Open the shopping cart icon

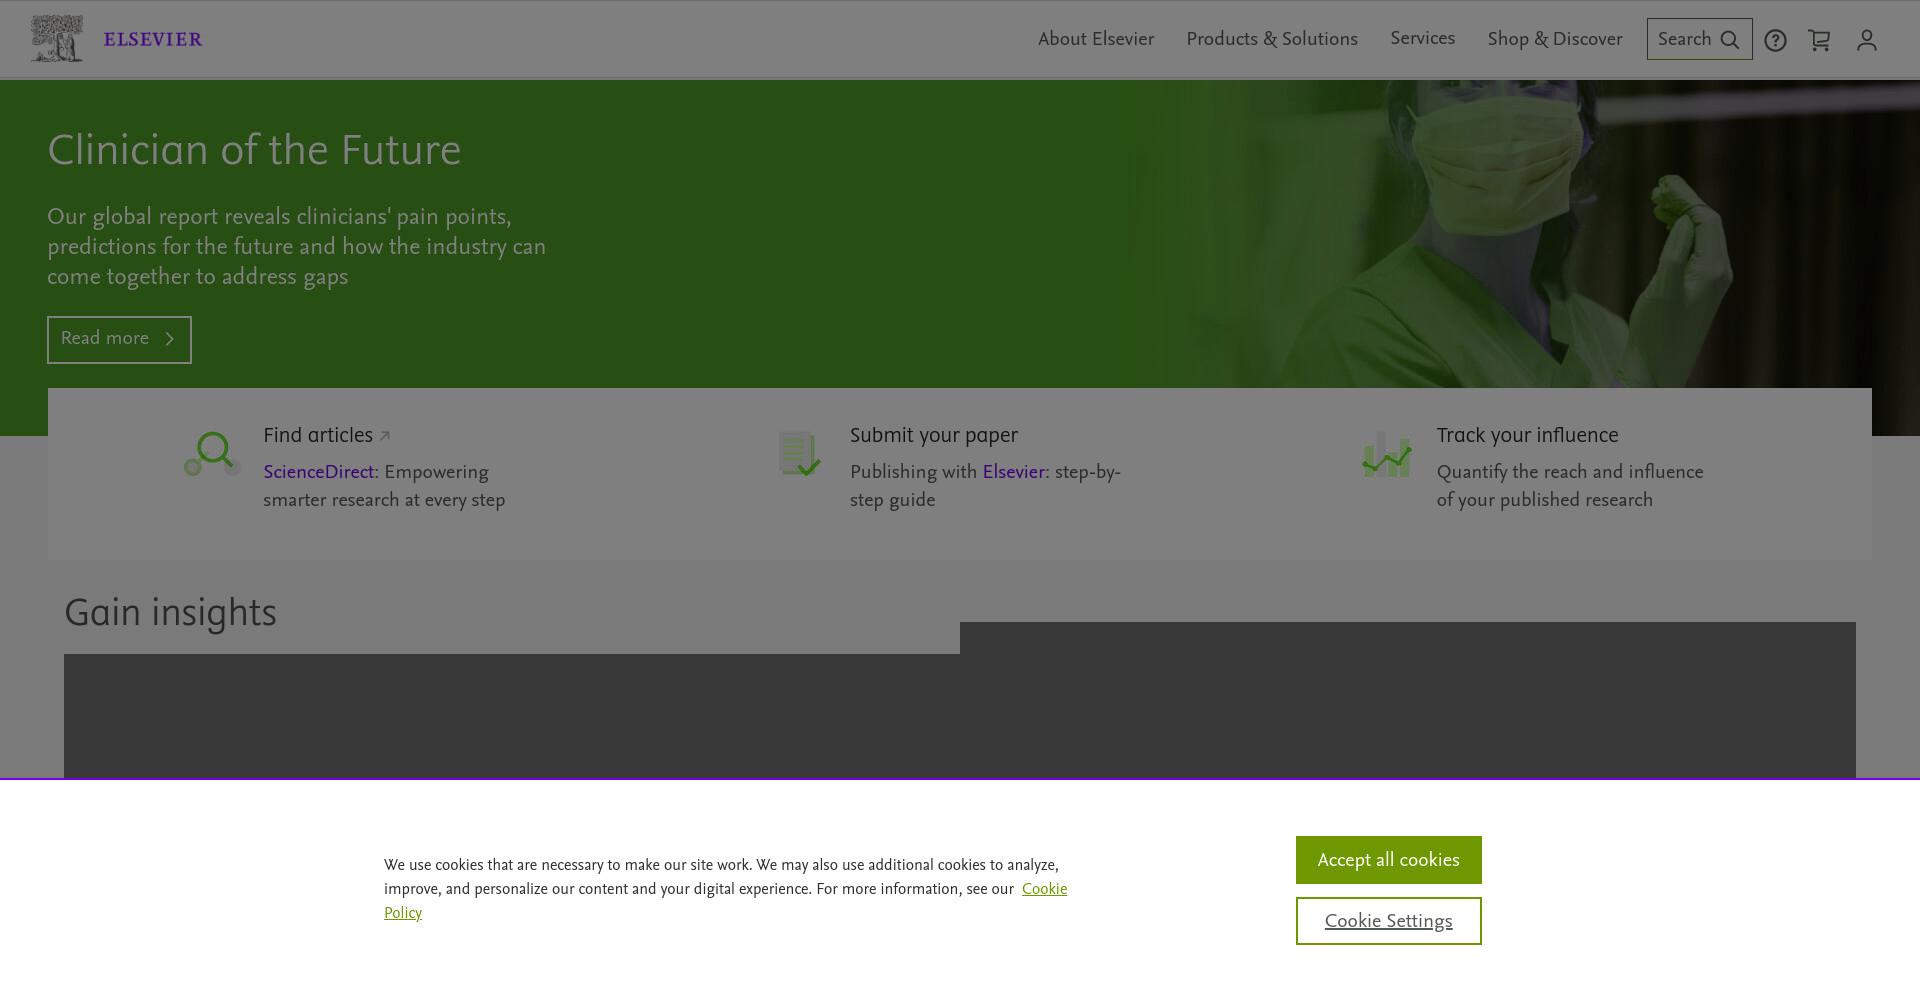coord(1819,40)
